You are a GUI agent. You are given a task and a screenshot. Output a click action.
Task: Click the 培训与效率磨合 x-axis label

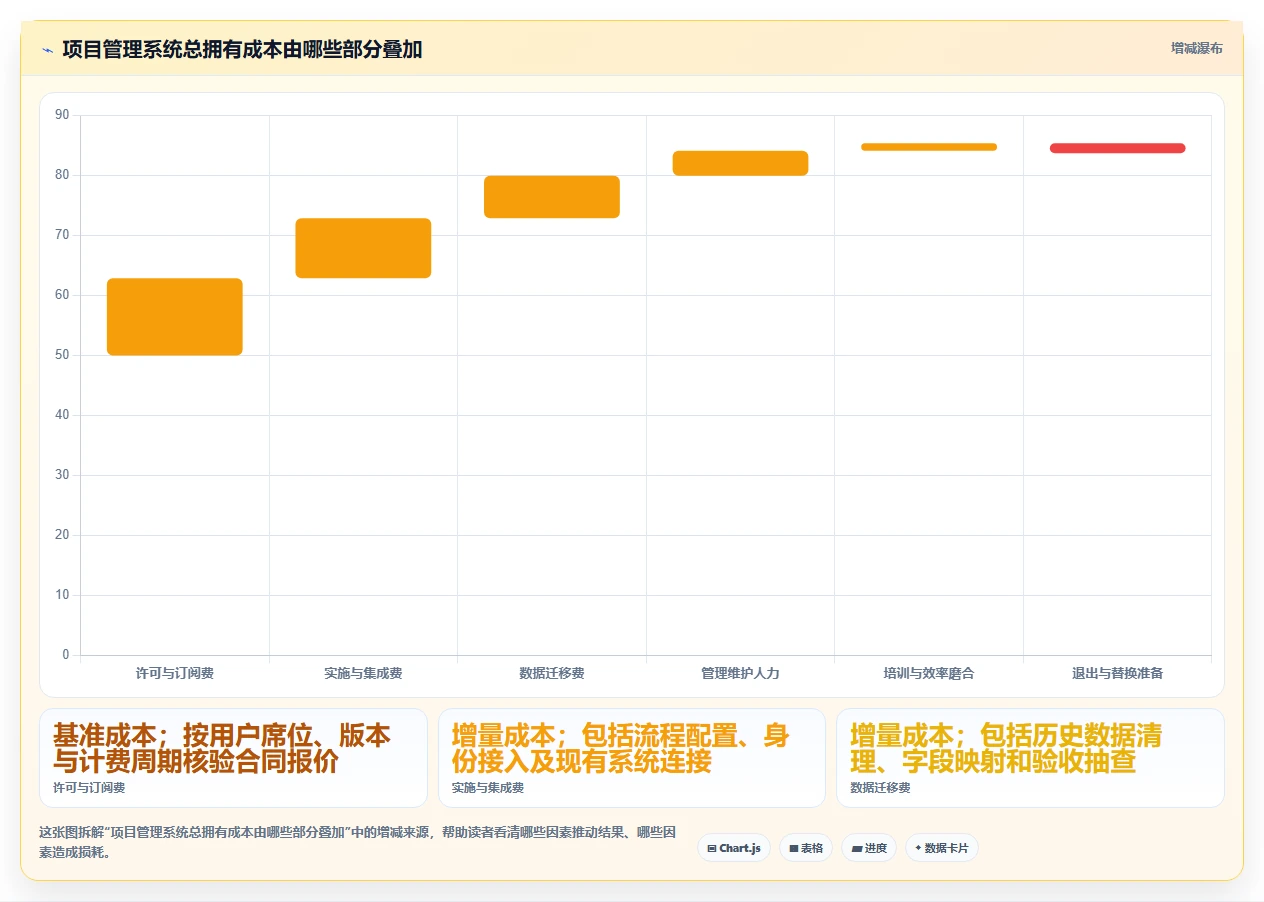[x=929, y=674]
